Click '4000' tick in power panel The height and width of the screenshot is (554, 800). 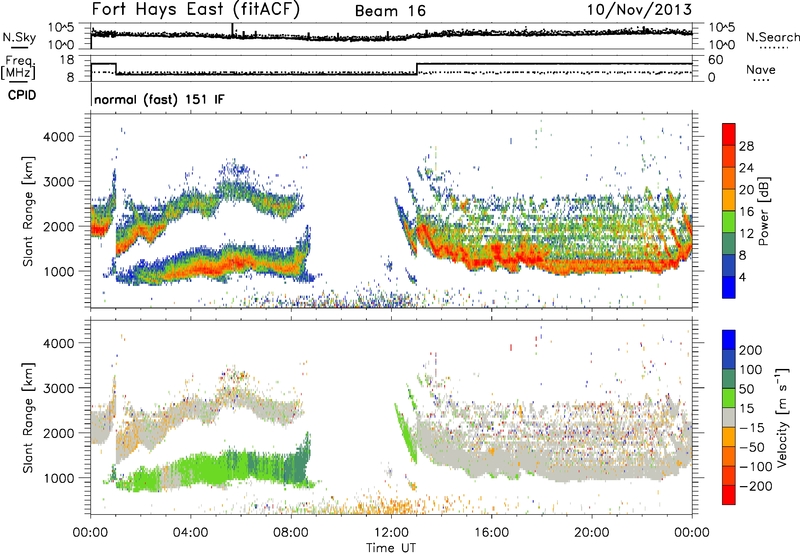coord(58,137)
